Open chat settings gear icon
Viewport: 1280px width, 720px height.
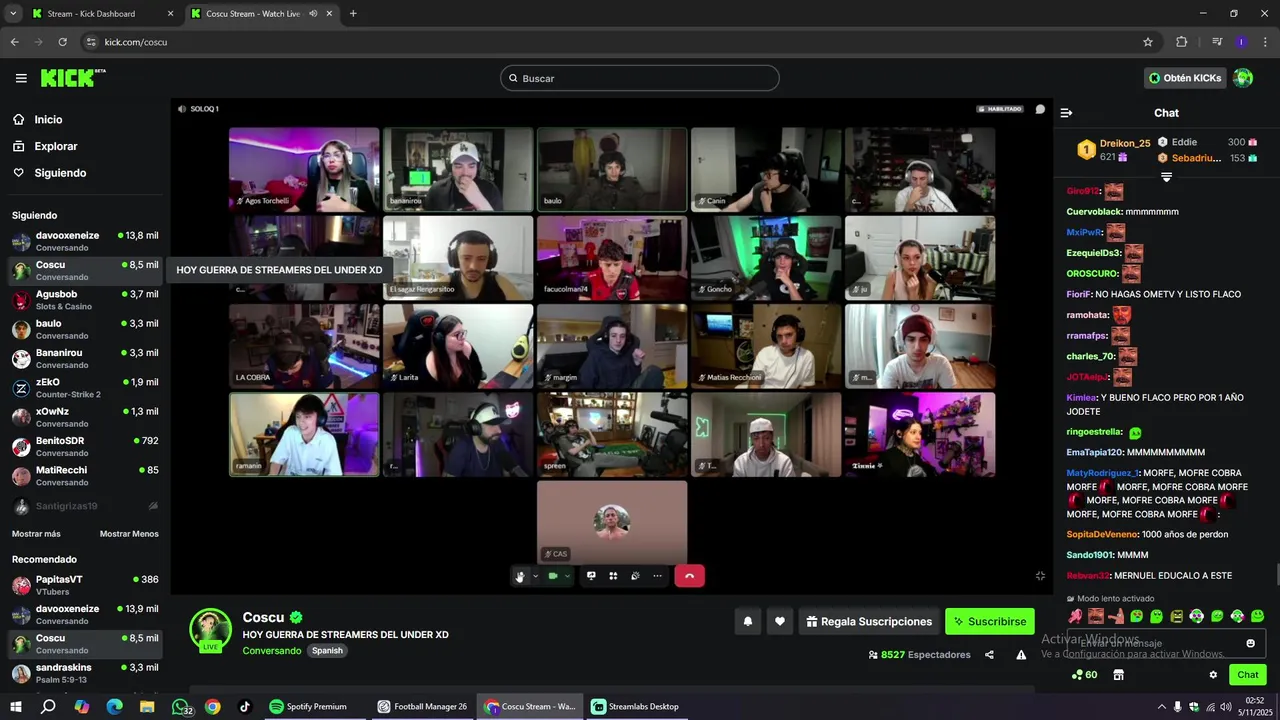pyautogui.click(x=1213, y=675)
